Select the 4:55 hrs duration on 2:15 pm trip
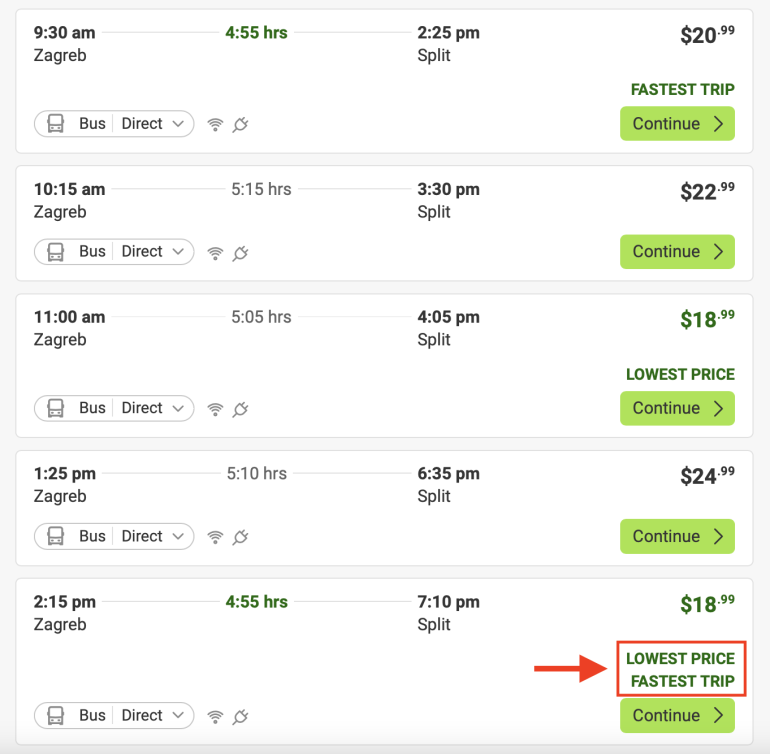Image resolution: width=770 pixels, height=754 pixels. [x=256, y=602]
